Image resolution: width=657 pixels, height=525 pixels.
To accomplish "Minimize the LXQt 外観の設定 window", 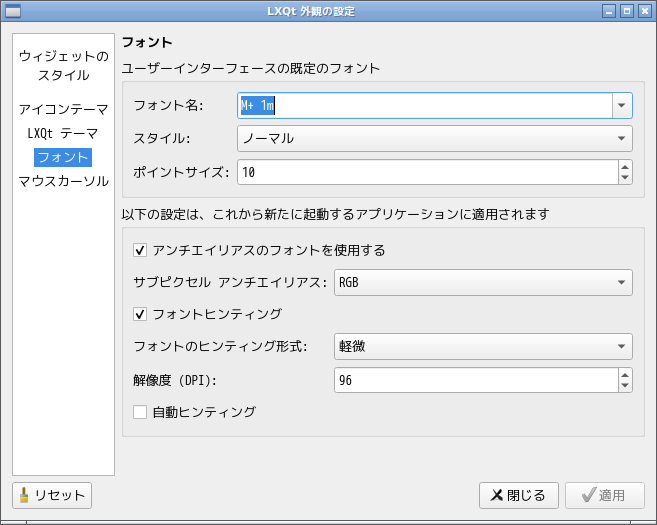I will 609,11.
